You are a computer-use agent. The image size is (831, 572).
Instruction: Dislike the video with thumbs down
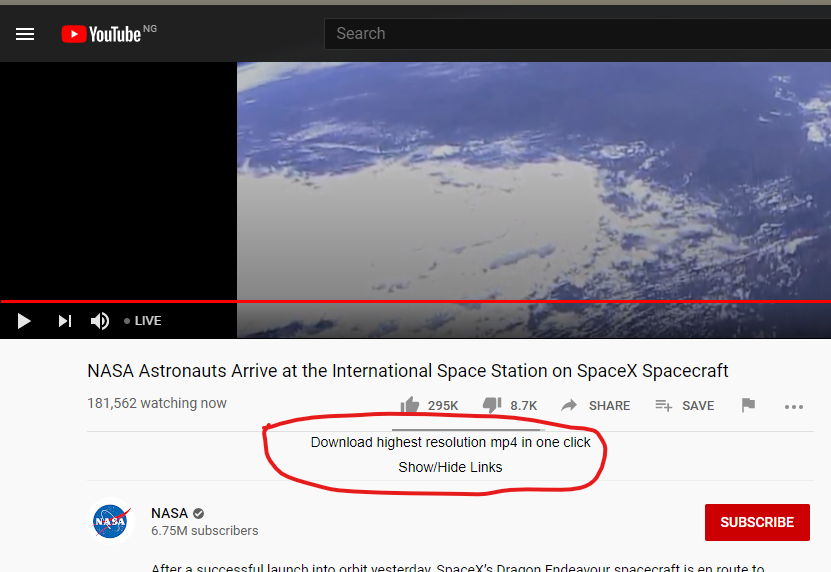pos(492,405)
